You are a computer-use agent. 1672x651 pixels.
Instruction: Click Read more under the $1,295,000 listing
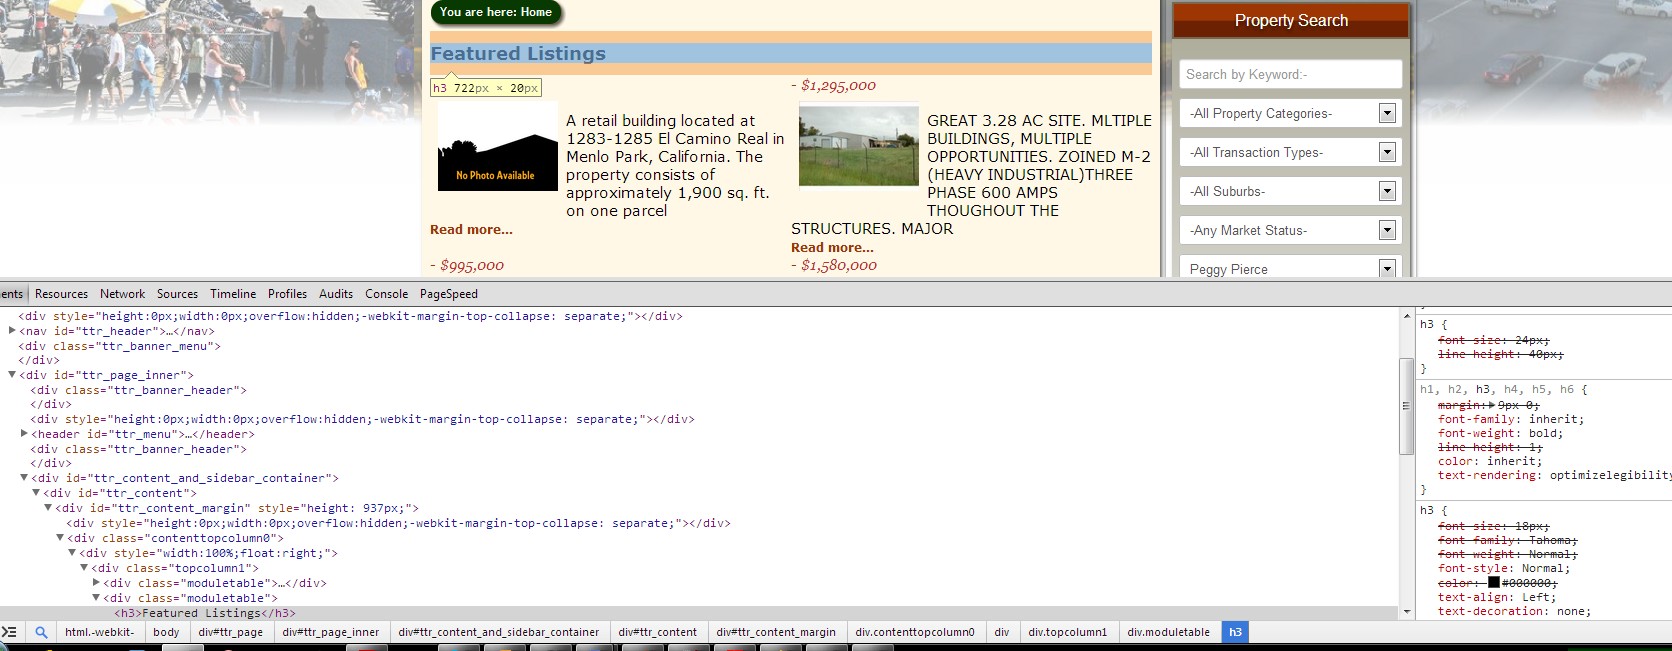tap(832, 248)
